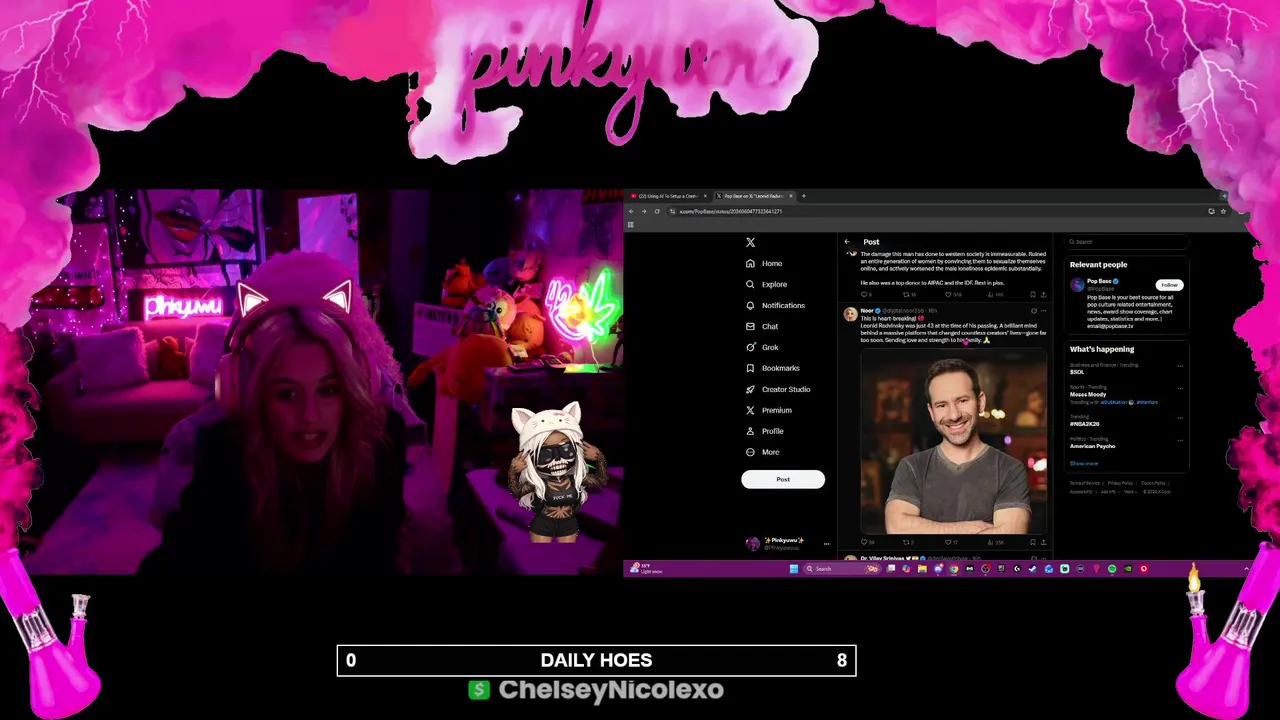Open options for #NBA2K26 trend
This screenshot has width=1280, height=720.
[x=1180, y=418]
